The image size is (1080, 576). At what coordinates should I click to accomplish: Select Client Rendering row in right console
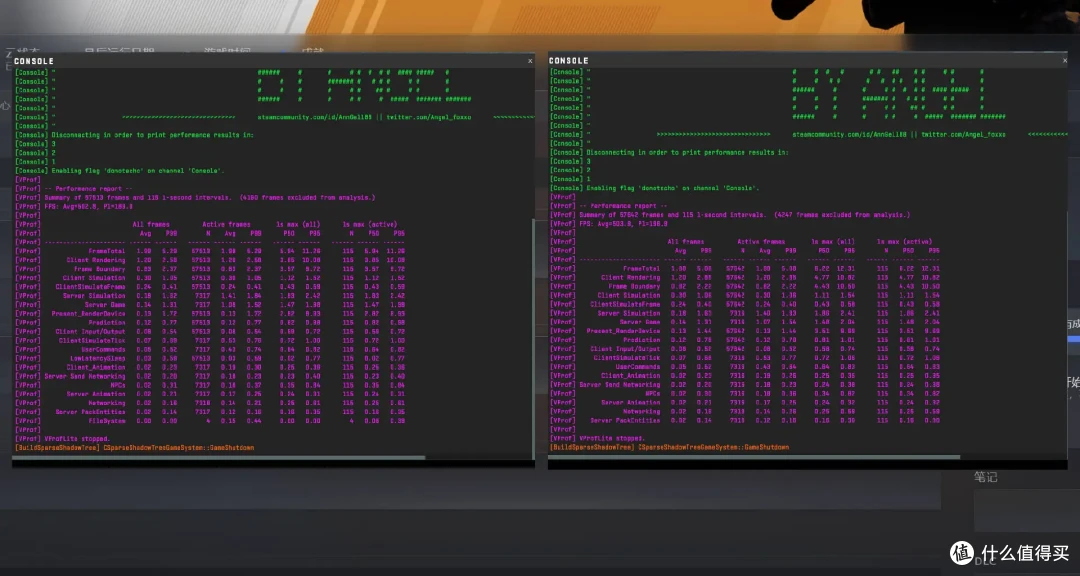[x=745, y=278]
